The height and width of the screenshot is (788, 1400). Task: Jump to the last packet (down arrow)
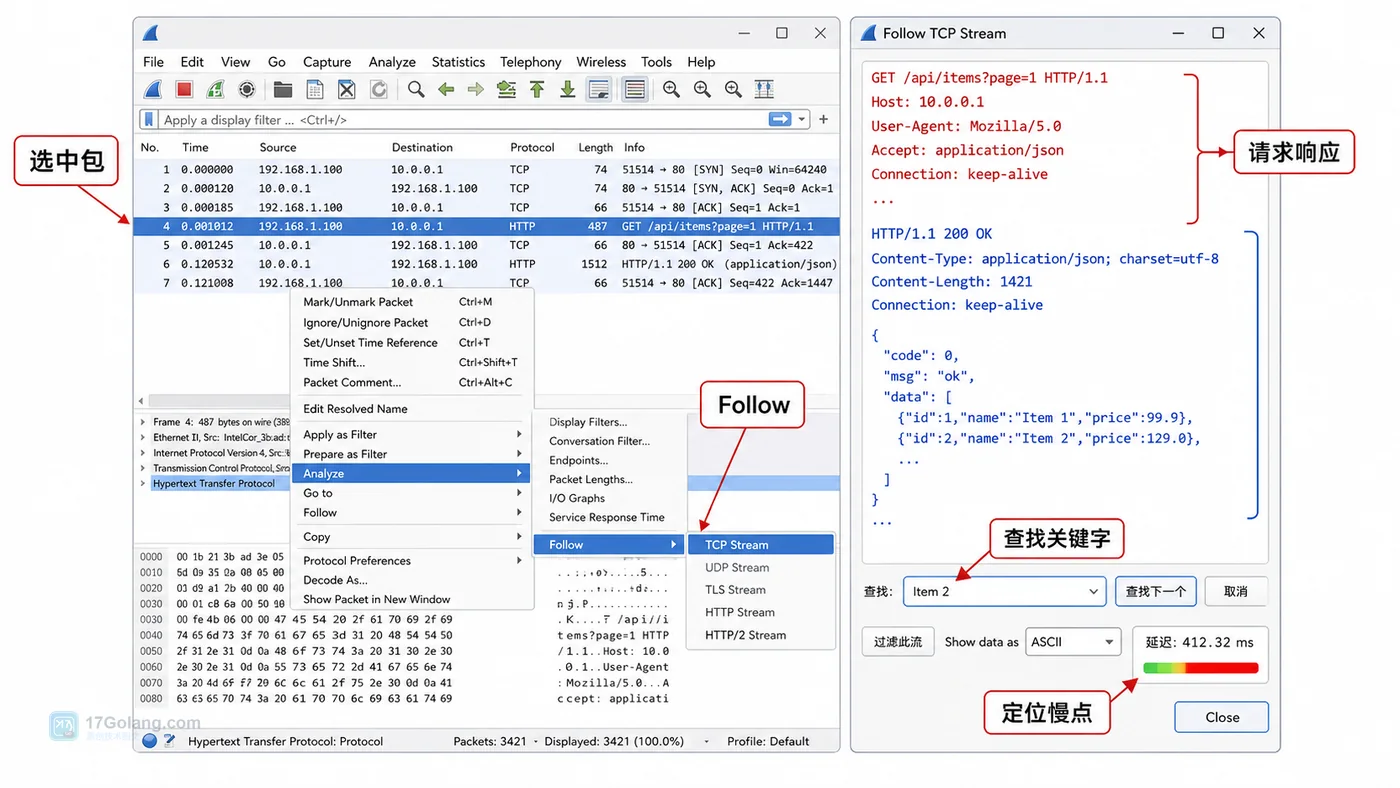(567, 90)
